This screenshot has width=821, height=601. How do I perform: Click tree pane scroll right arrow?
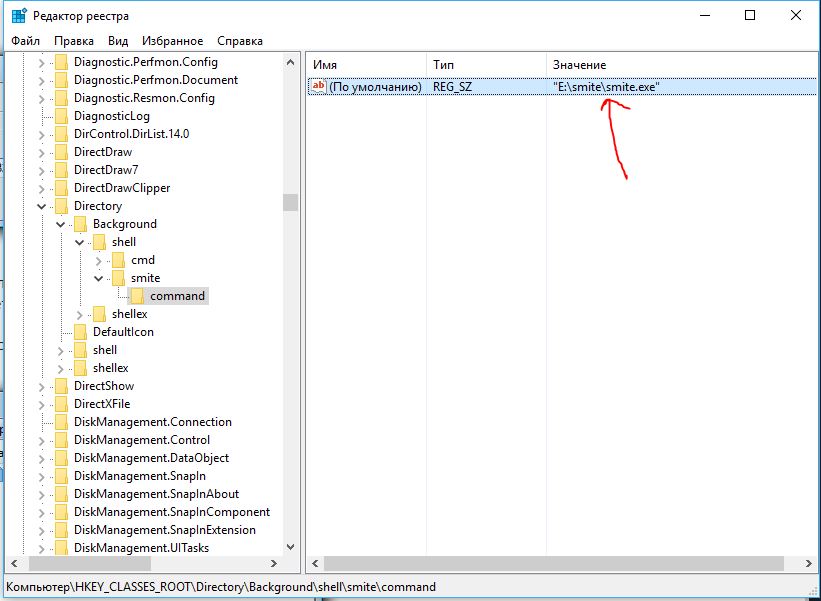point(274,563)
